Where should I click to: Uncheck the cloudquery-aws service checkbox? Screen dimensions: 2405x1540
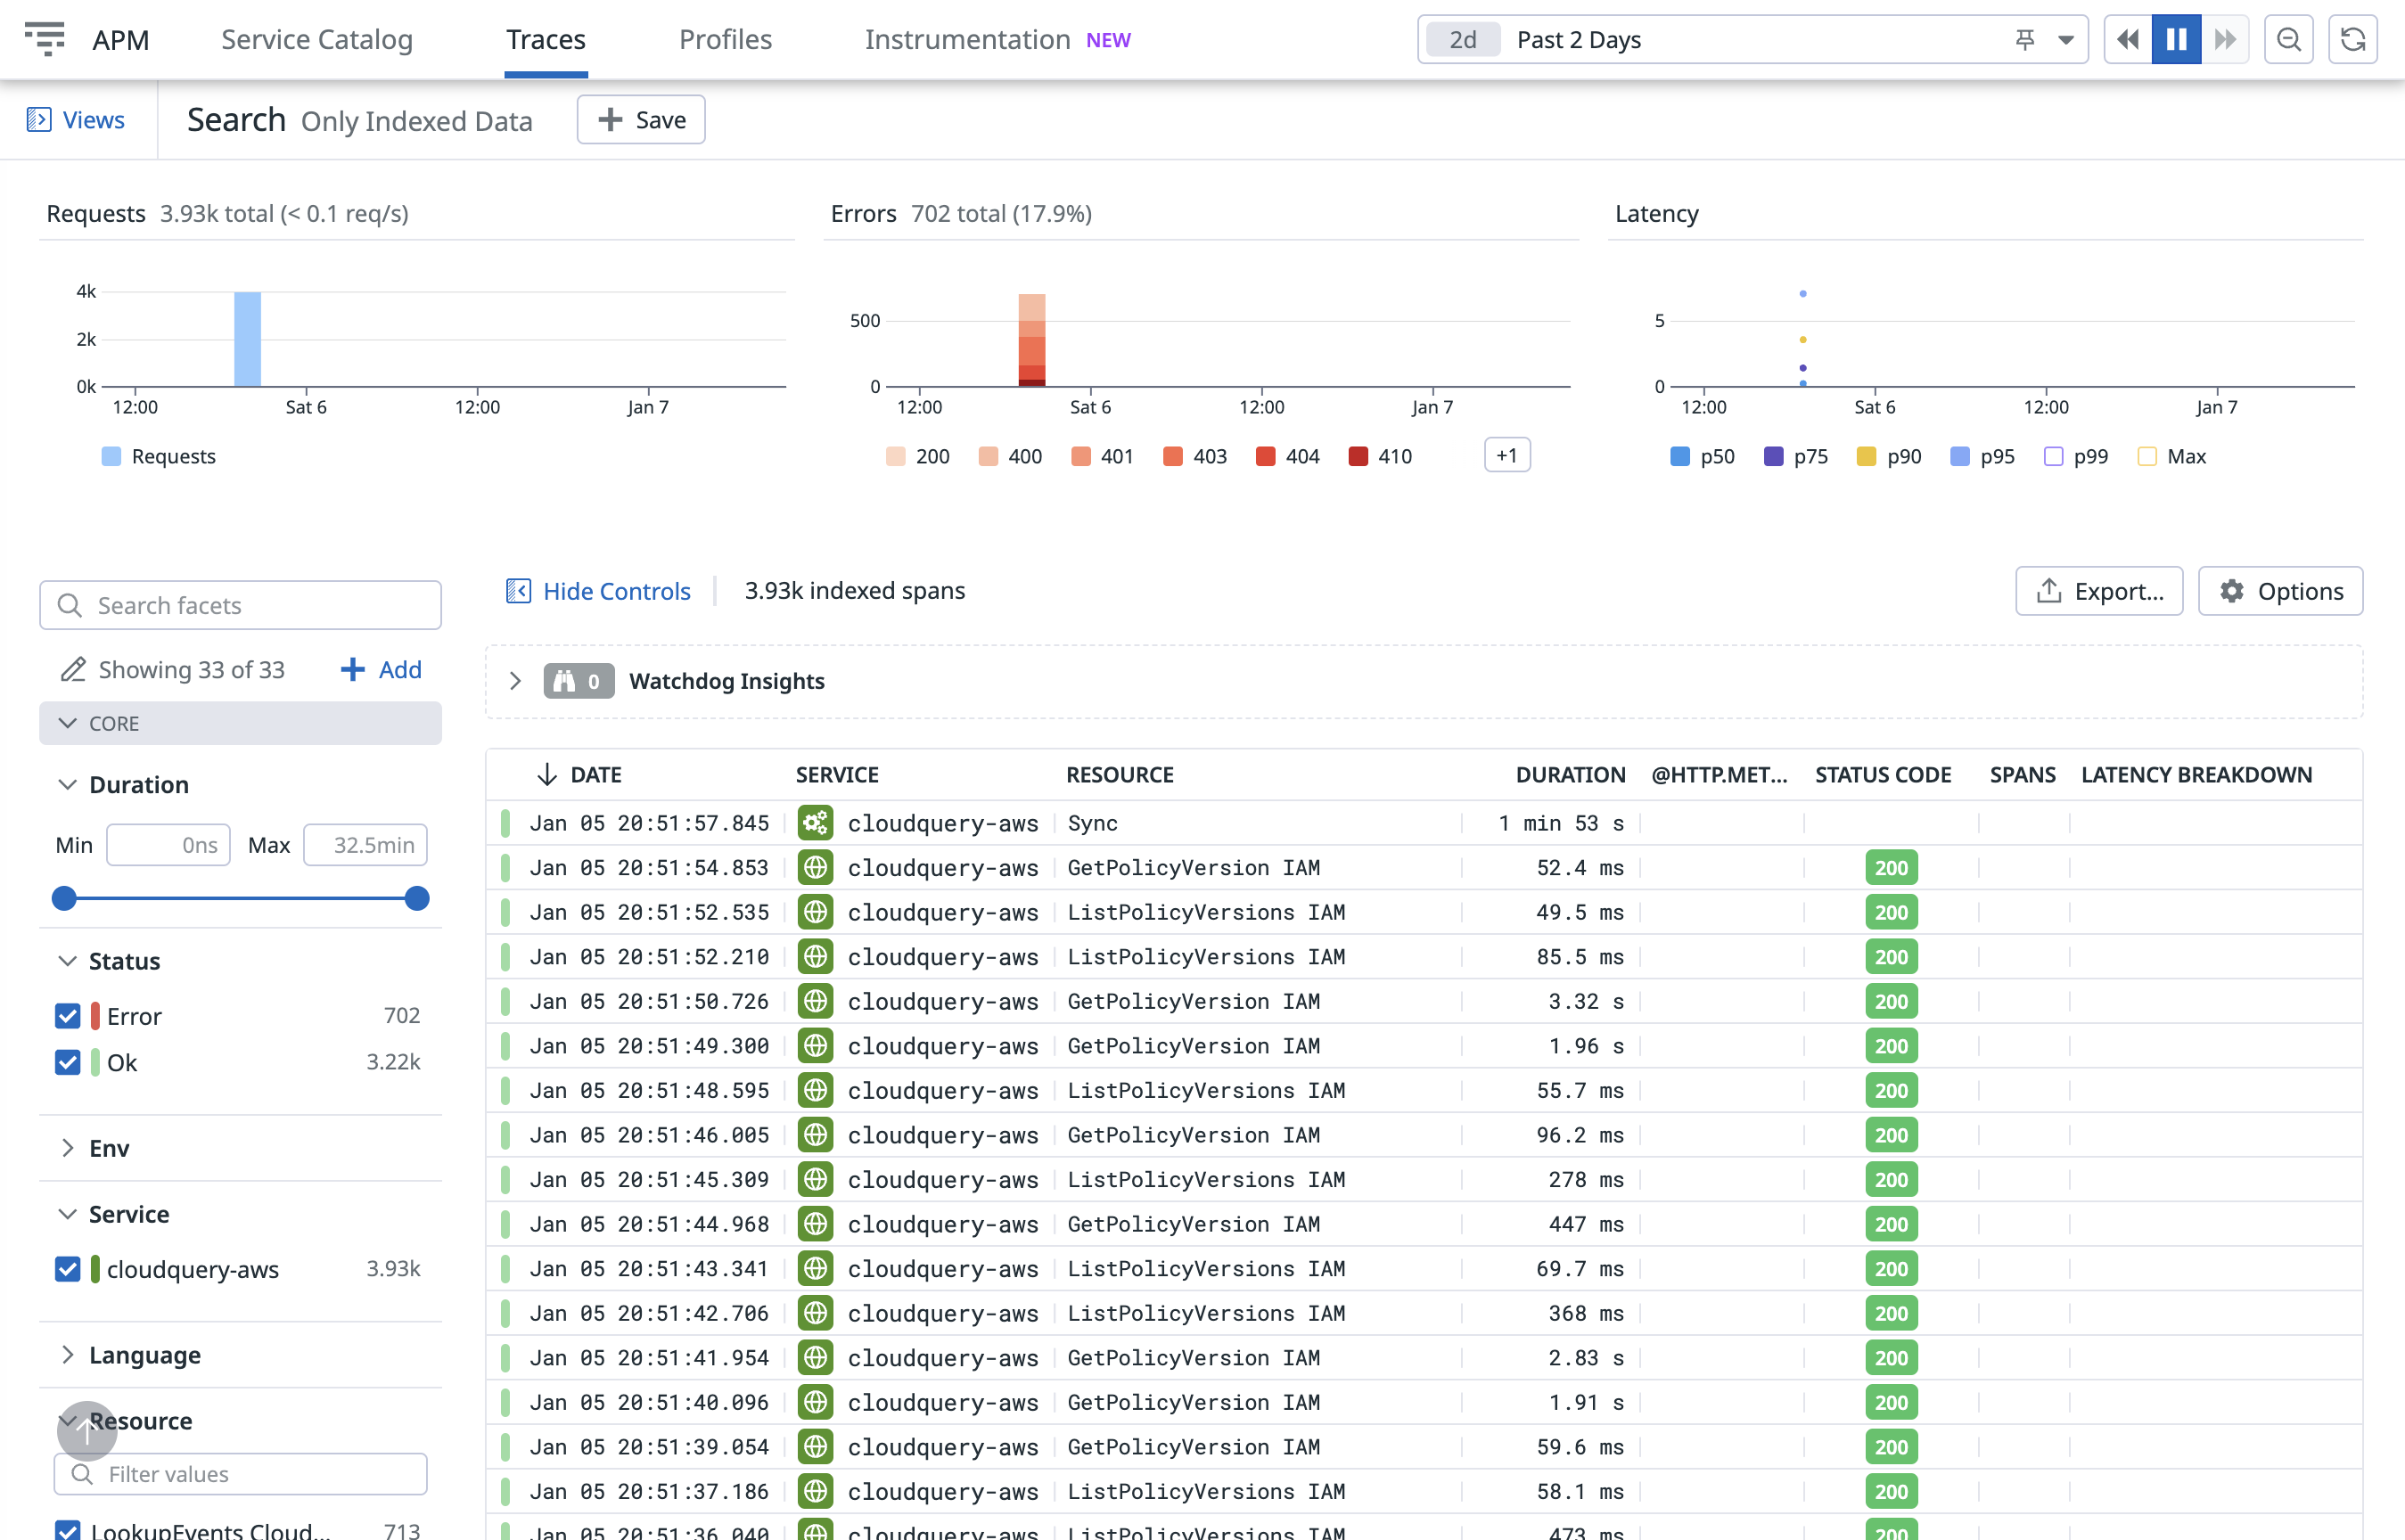tap(67, 1269)
